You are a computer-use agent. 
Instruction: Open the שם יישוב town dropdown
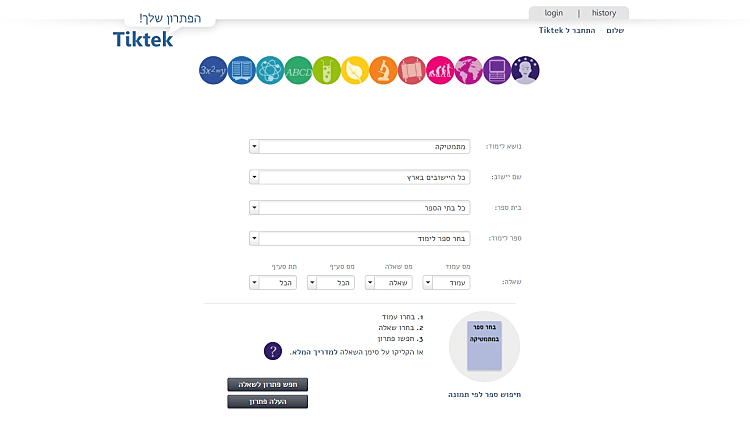coord(360,177)
